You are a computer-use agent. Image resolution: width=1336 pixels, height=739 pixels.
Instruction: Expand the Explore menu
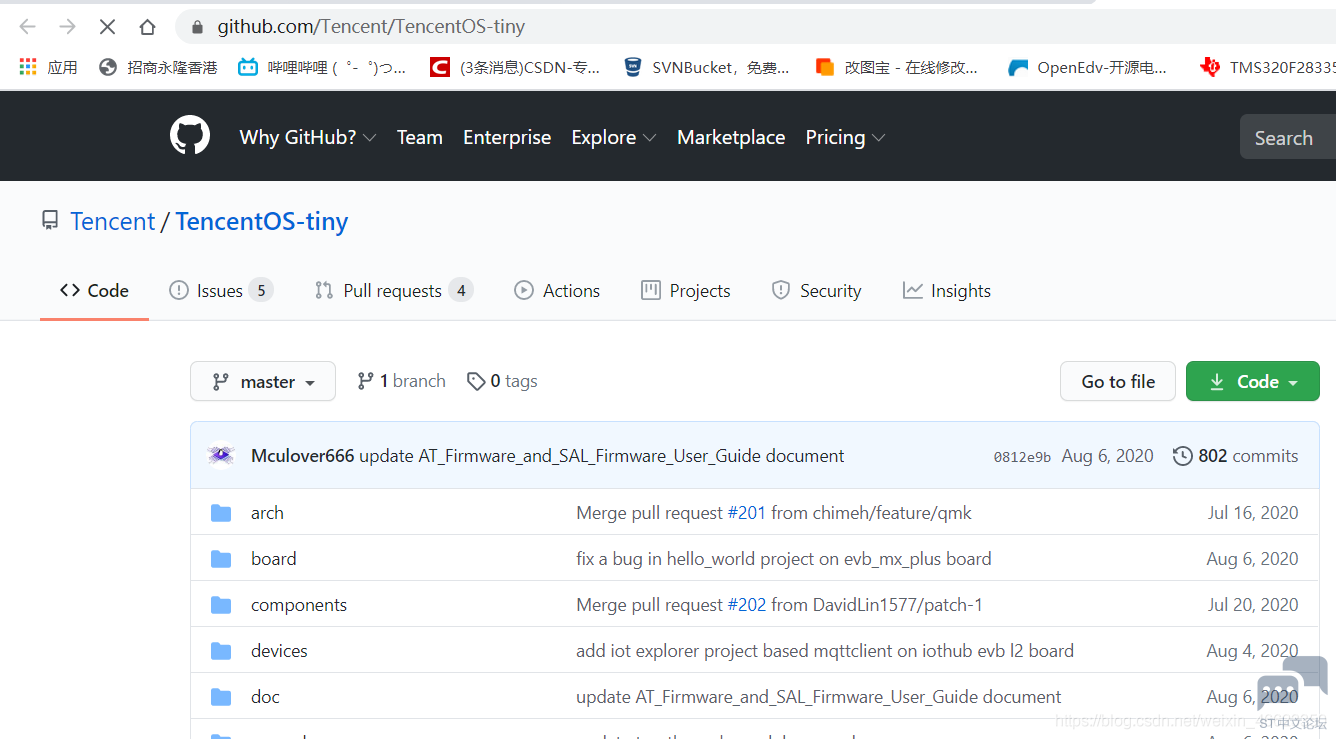614,137
